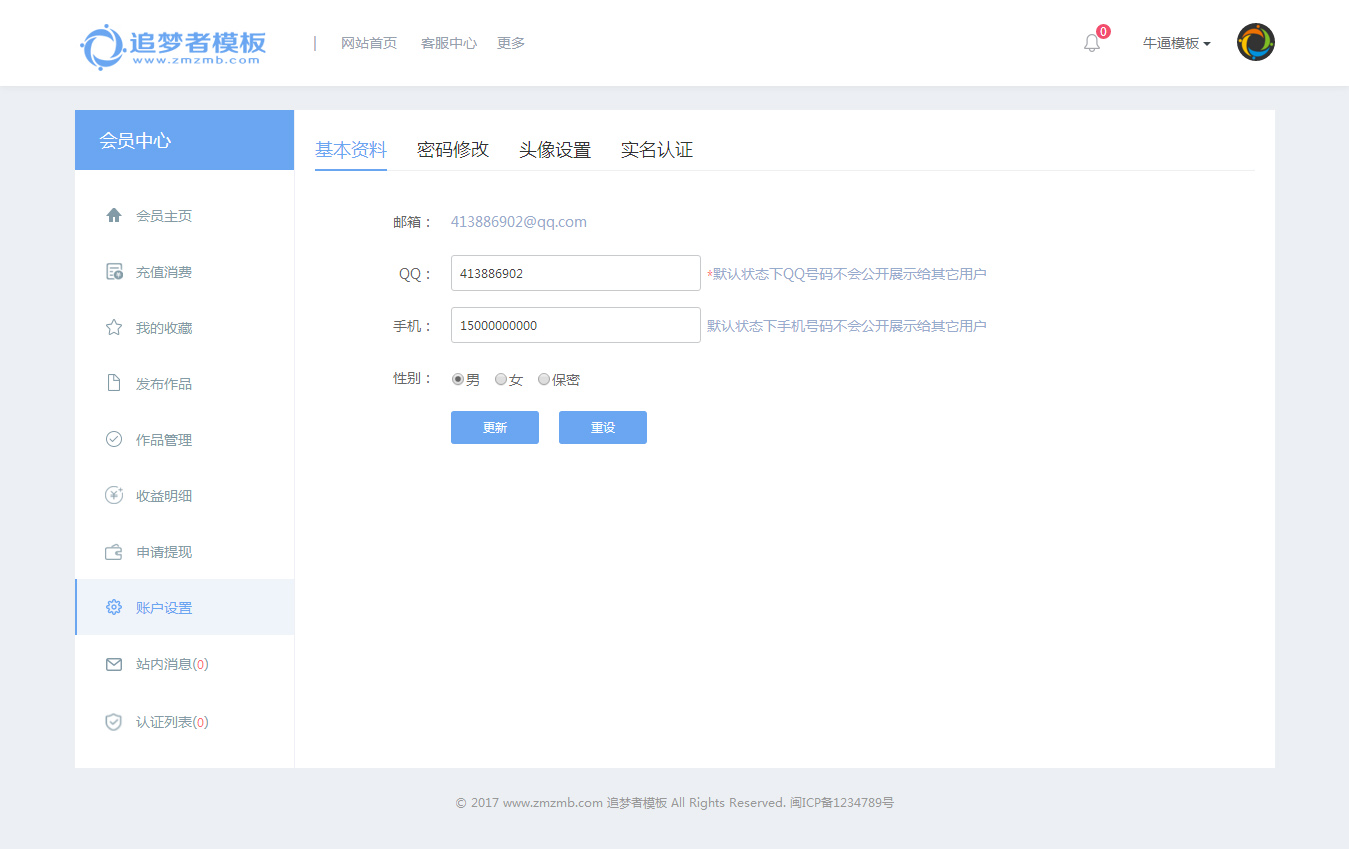
Task: Switch to the 密码修改 tab
Action: point(453,150)
